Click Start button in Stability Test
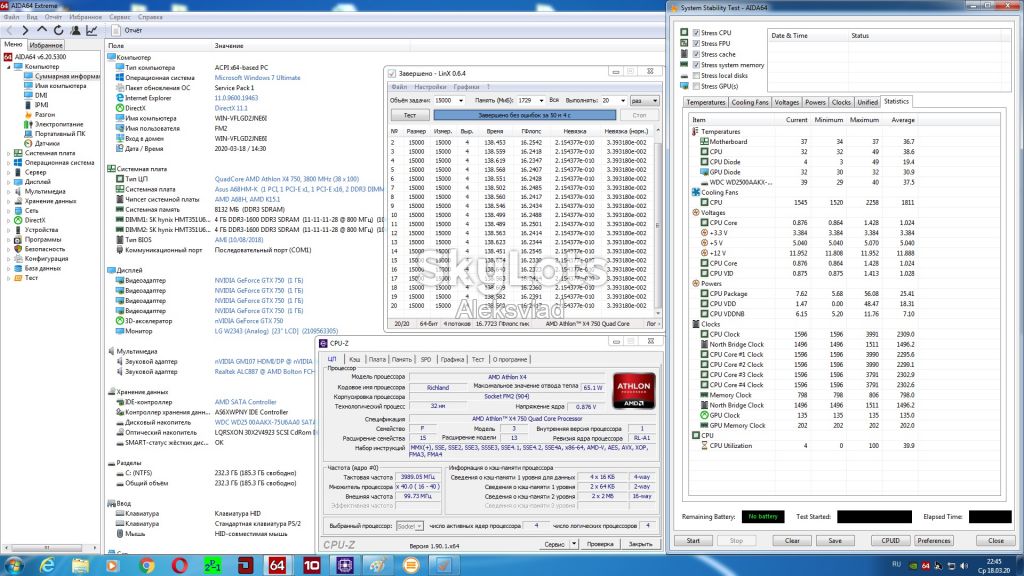The width and height of the screenshot is (1024, 576). [693, 541]
